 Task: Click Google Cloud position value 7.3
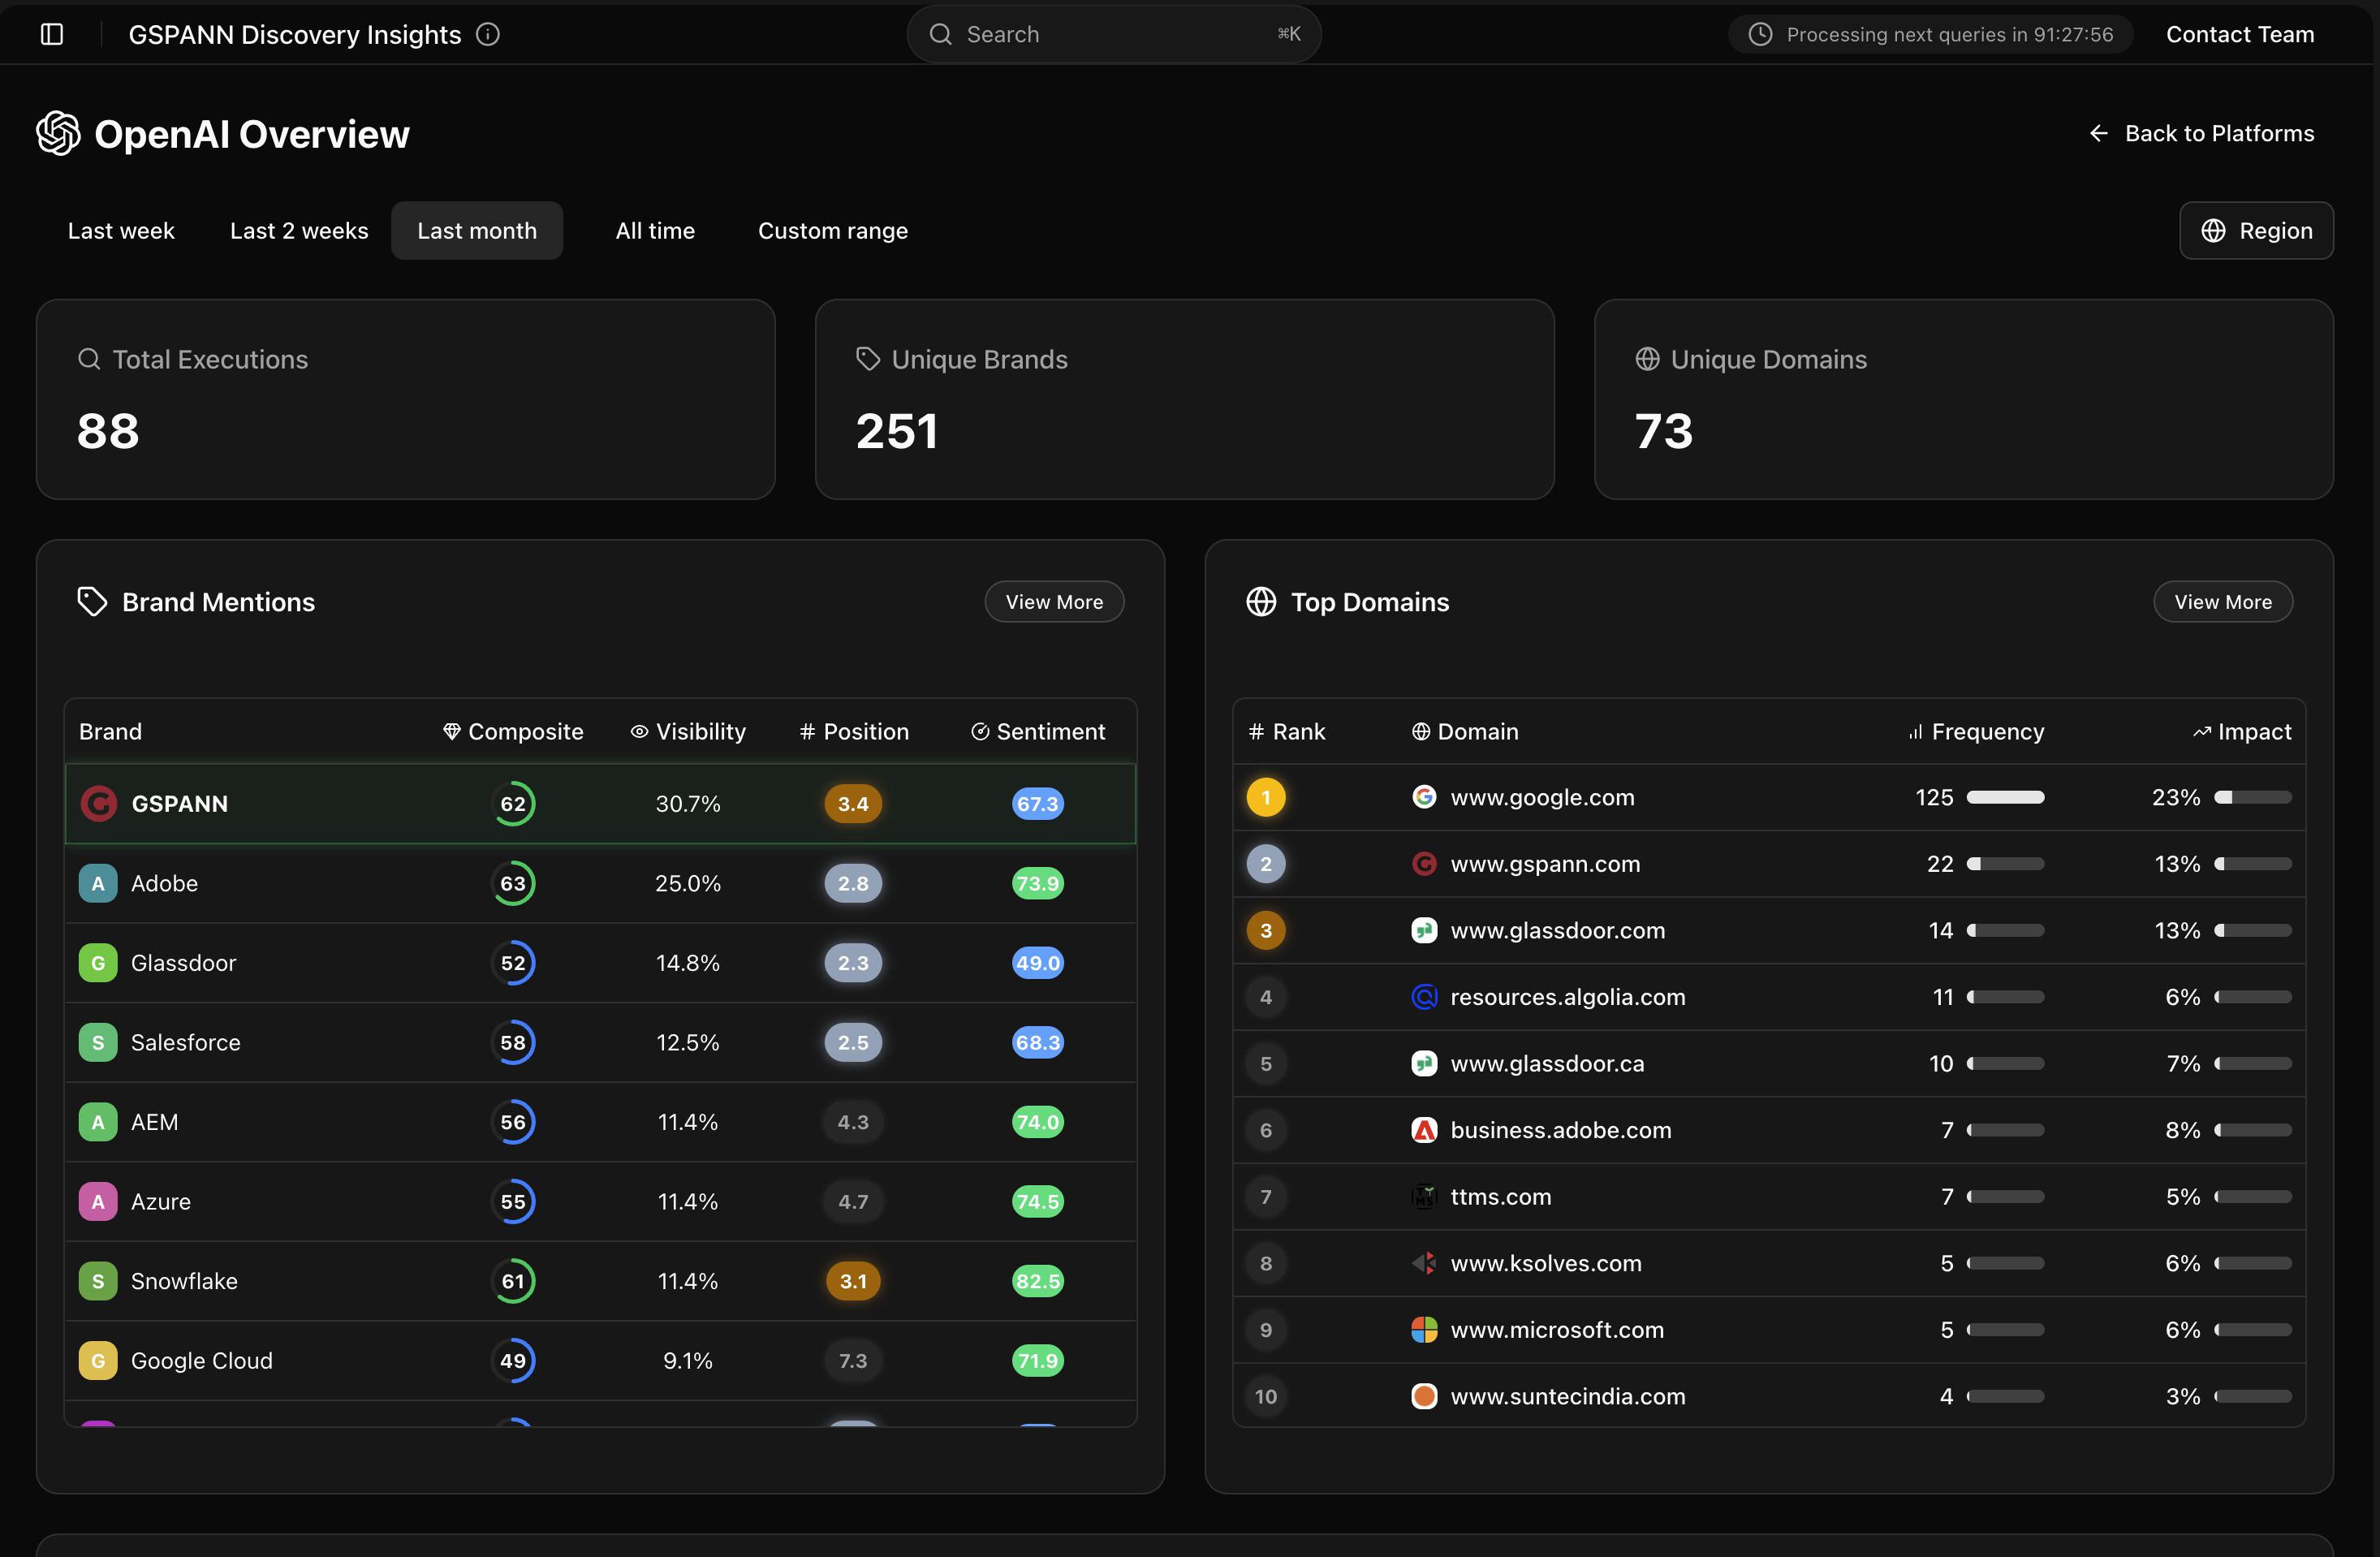(x=853, y=1360)
